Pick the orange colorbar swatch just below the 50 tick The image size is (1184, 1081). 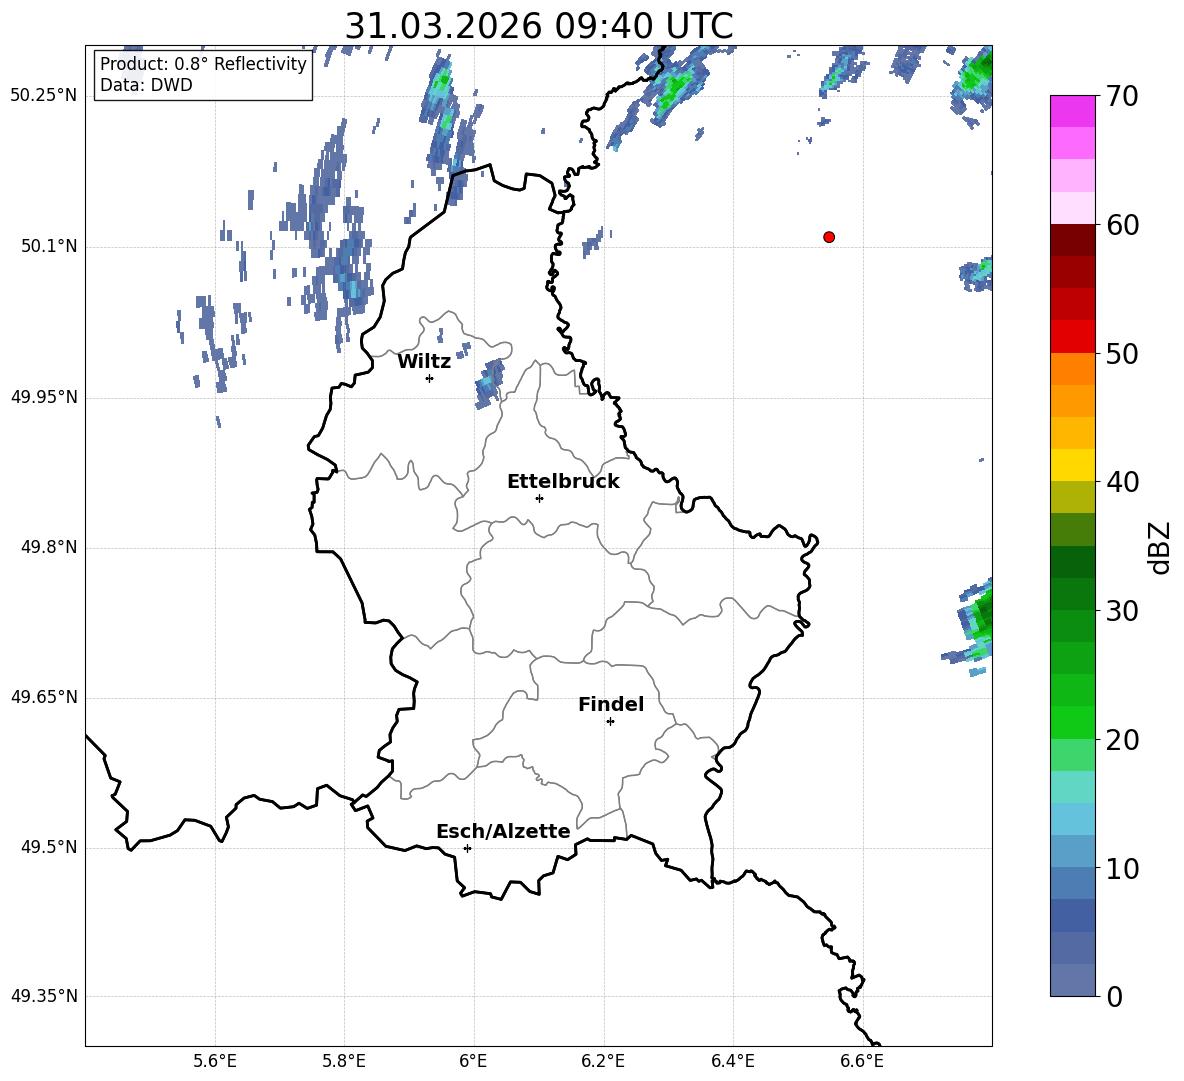[1072, 369]
